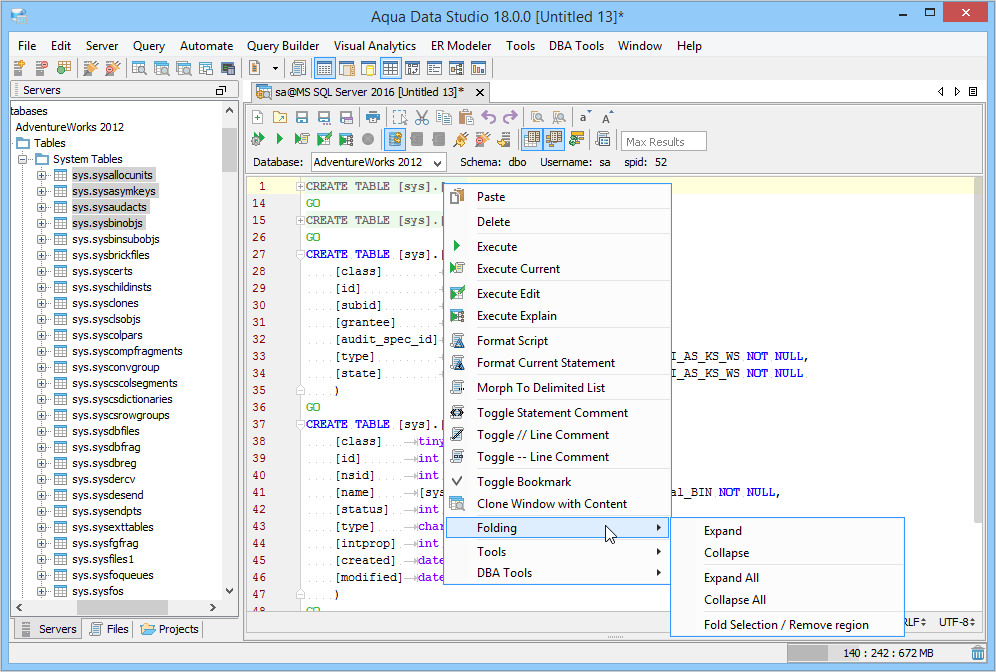Open the Database dropdown showing AdventureWorks 2012

pyautogui.click(x=378, y=162)
